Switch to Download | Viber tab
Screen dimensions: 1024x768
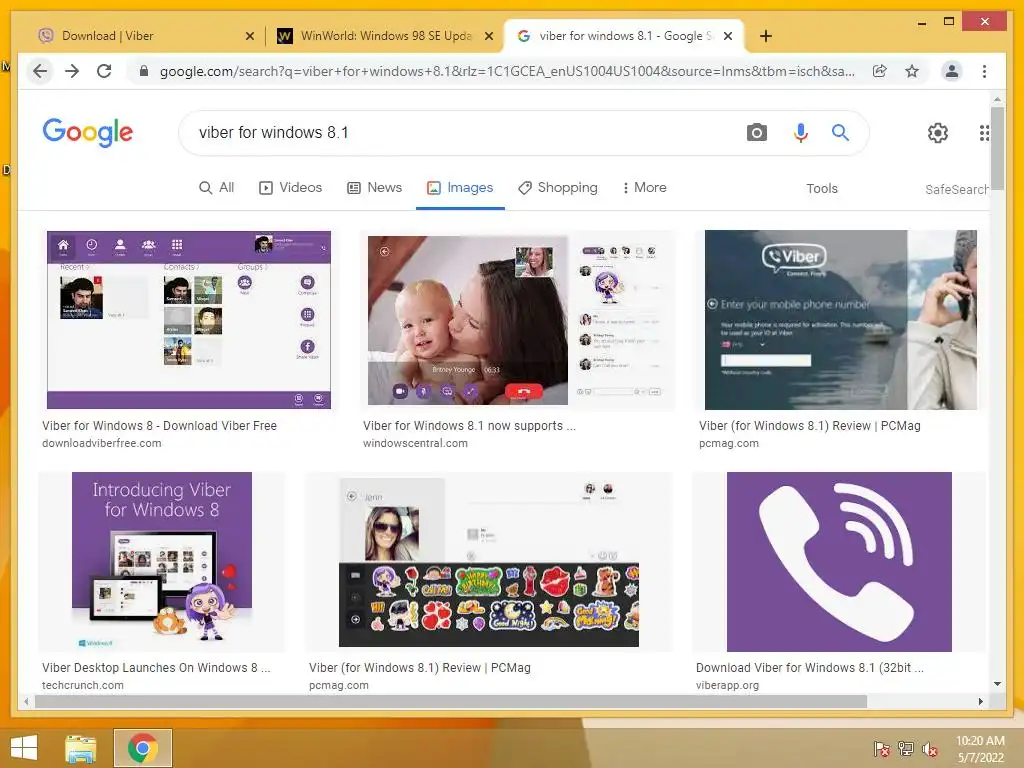[x=144, y=36]
